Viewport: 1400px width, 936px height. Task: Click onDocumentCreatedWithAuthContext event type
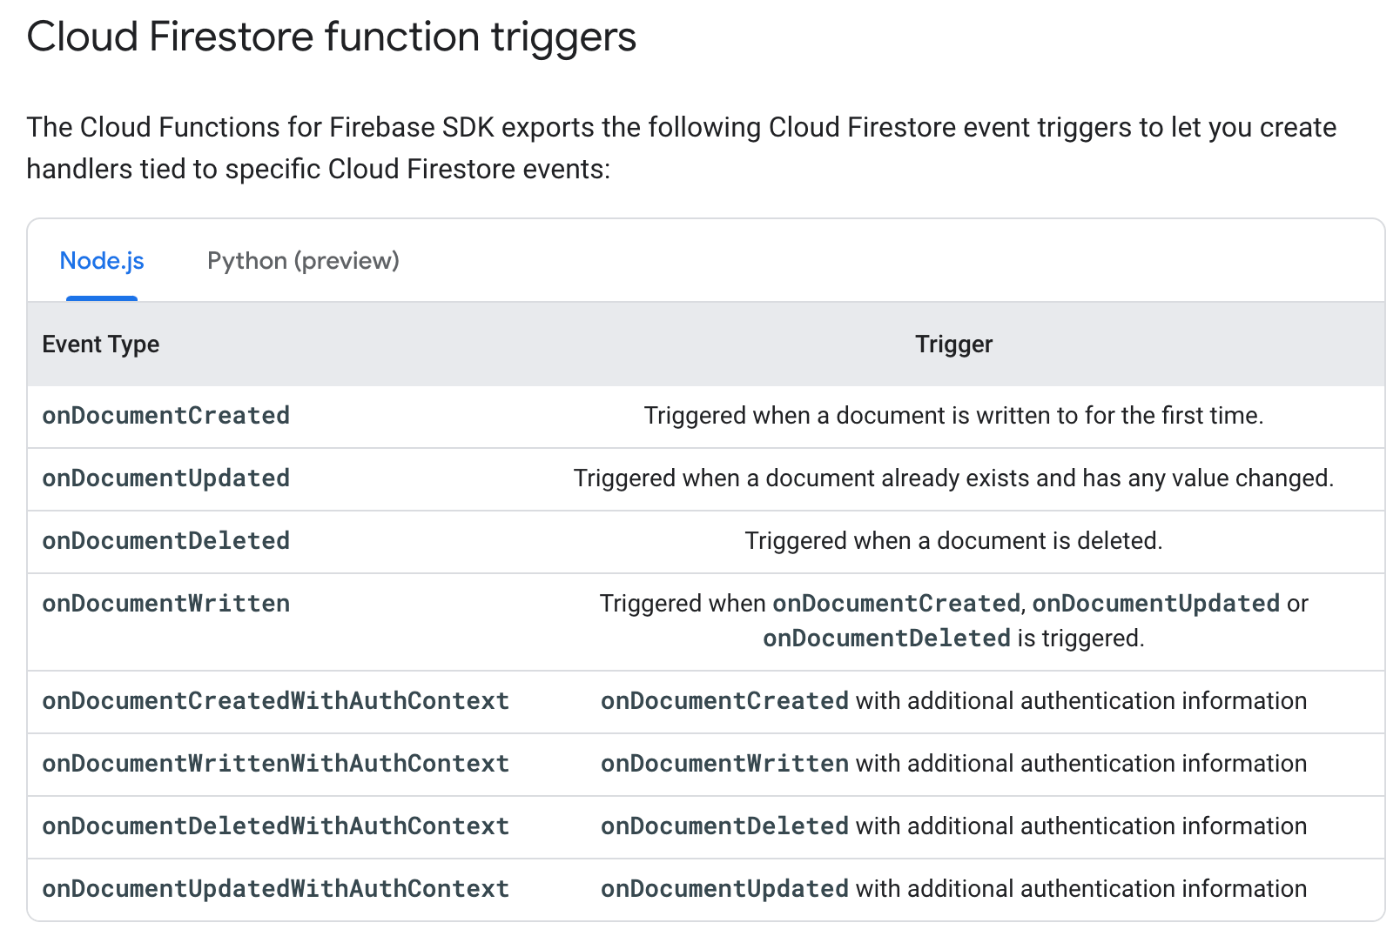(276, 701)
